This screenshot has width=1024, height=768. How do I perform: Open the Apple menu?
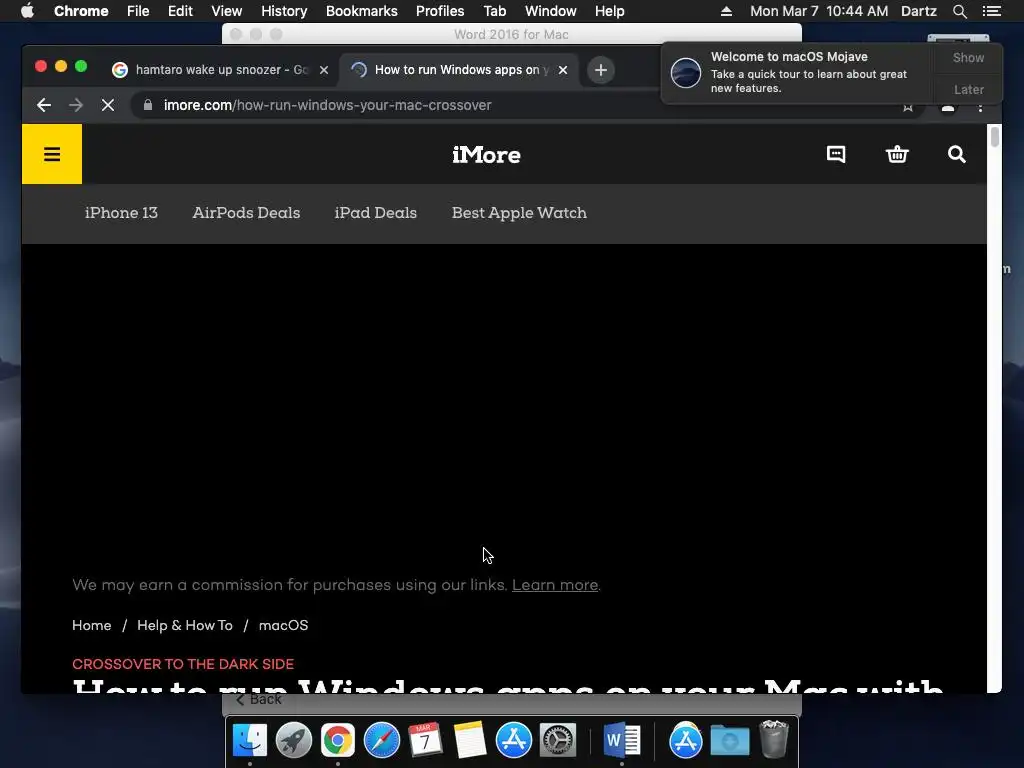click(x=27, y=11)
